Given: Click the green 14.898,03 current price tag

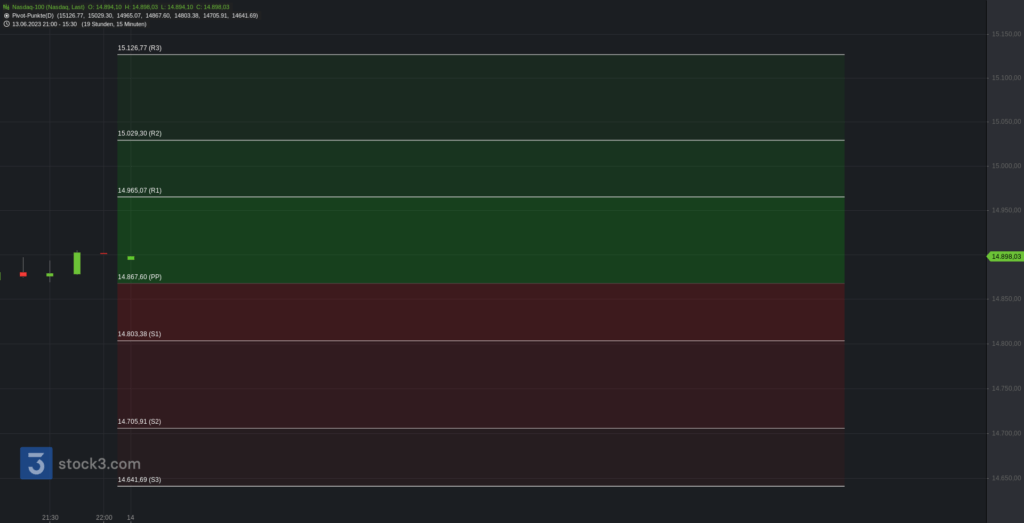Looking at the screenshot, I should [x=1005, y=257].
